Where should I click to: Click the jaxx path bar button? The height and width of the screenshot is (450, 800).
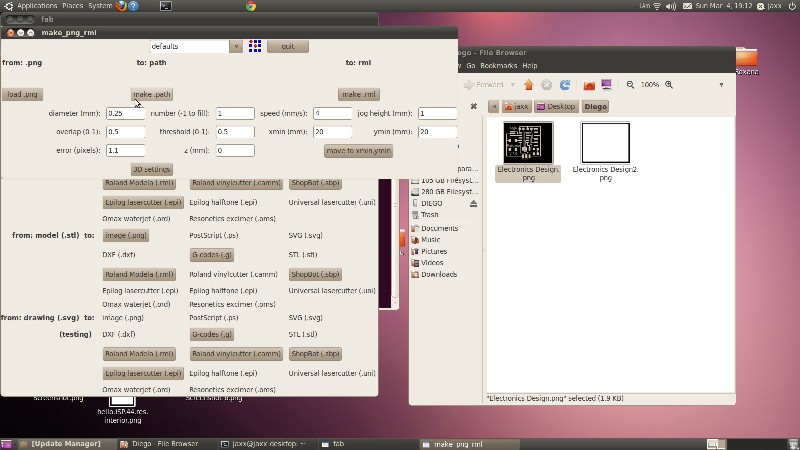click(x=516, y=107)
